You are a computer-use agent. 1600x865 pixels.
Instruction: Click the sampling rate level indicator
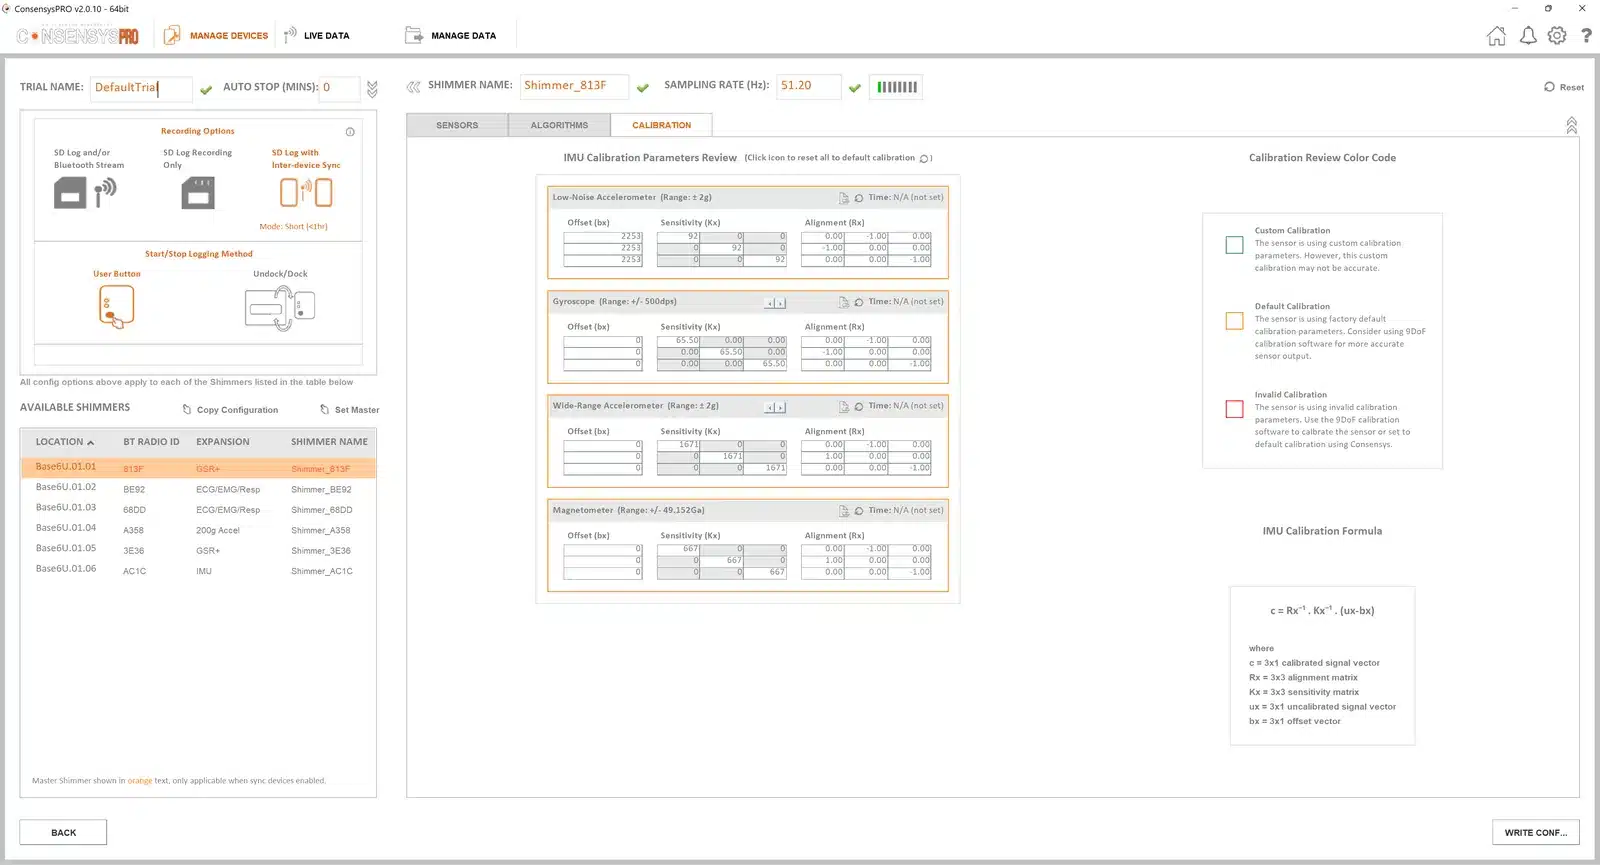896,87
